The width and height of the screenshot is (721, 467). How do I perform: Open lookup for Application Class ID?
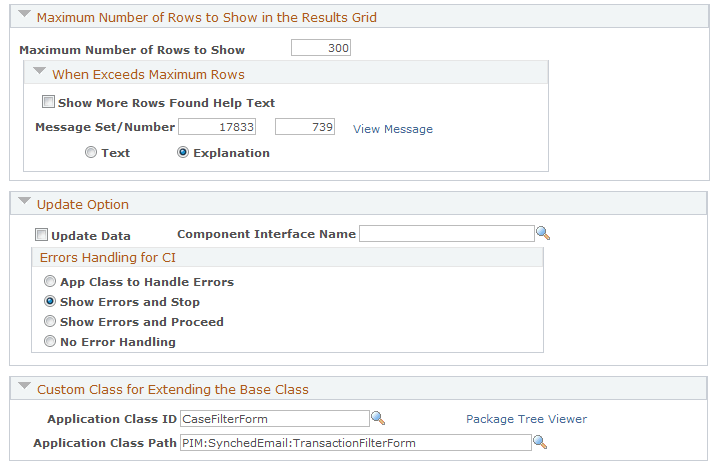pyautogui.click(x=378, y=418)
